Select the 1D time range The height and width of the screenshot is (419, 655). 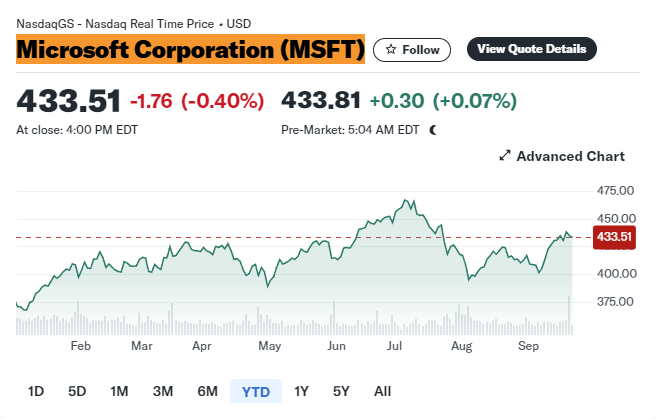coord(36,391)
